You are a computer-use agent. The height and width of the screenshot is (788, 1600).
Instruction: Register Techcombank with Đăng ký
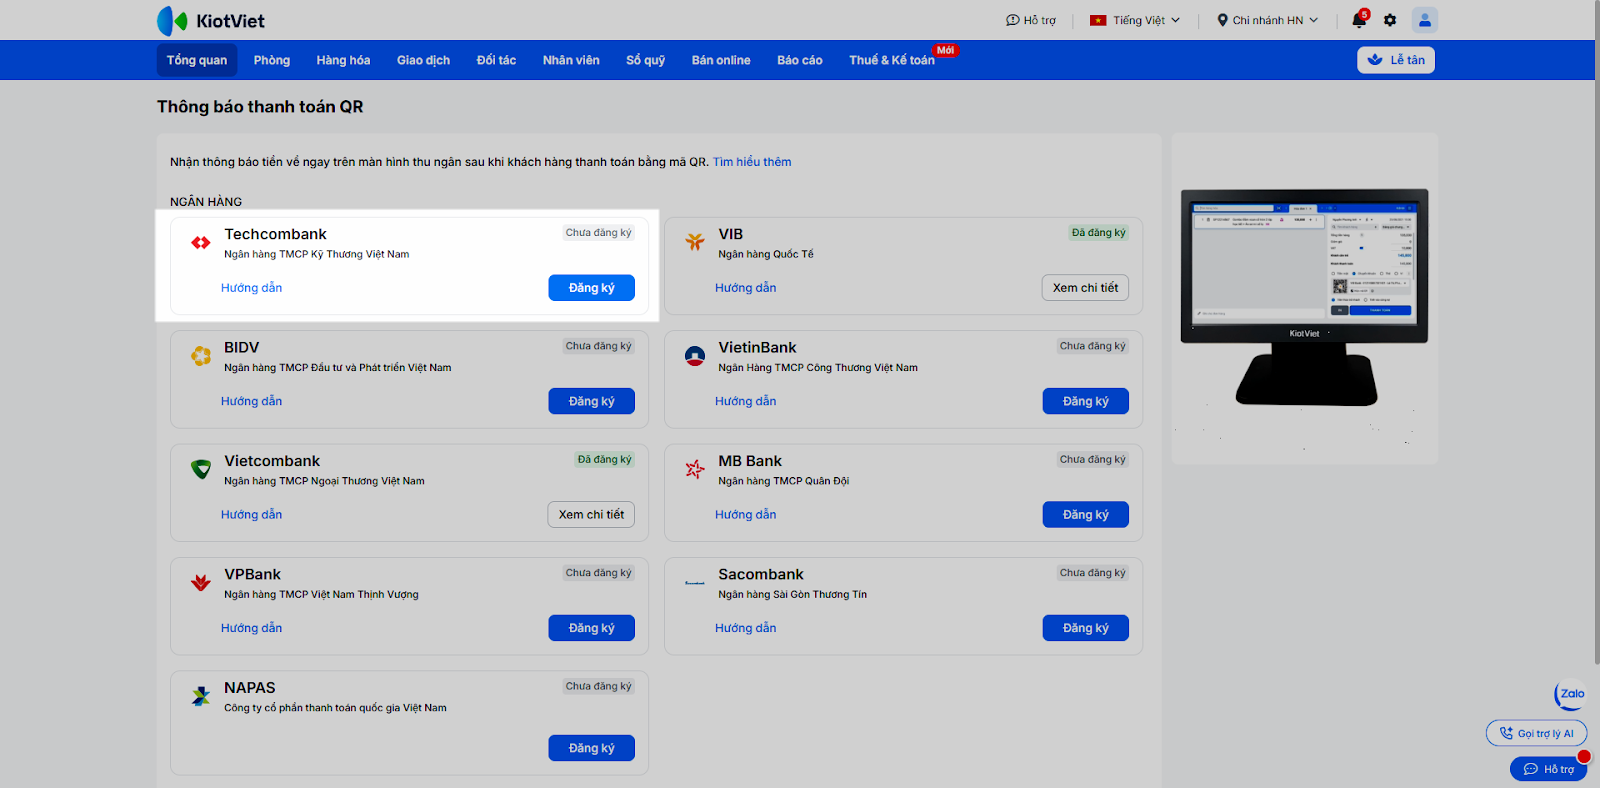tap(592, 288)
